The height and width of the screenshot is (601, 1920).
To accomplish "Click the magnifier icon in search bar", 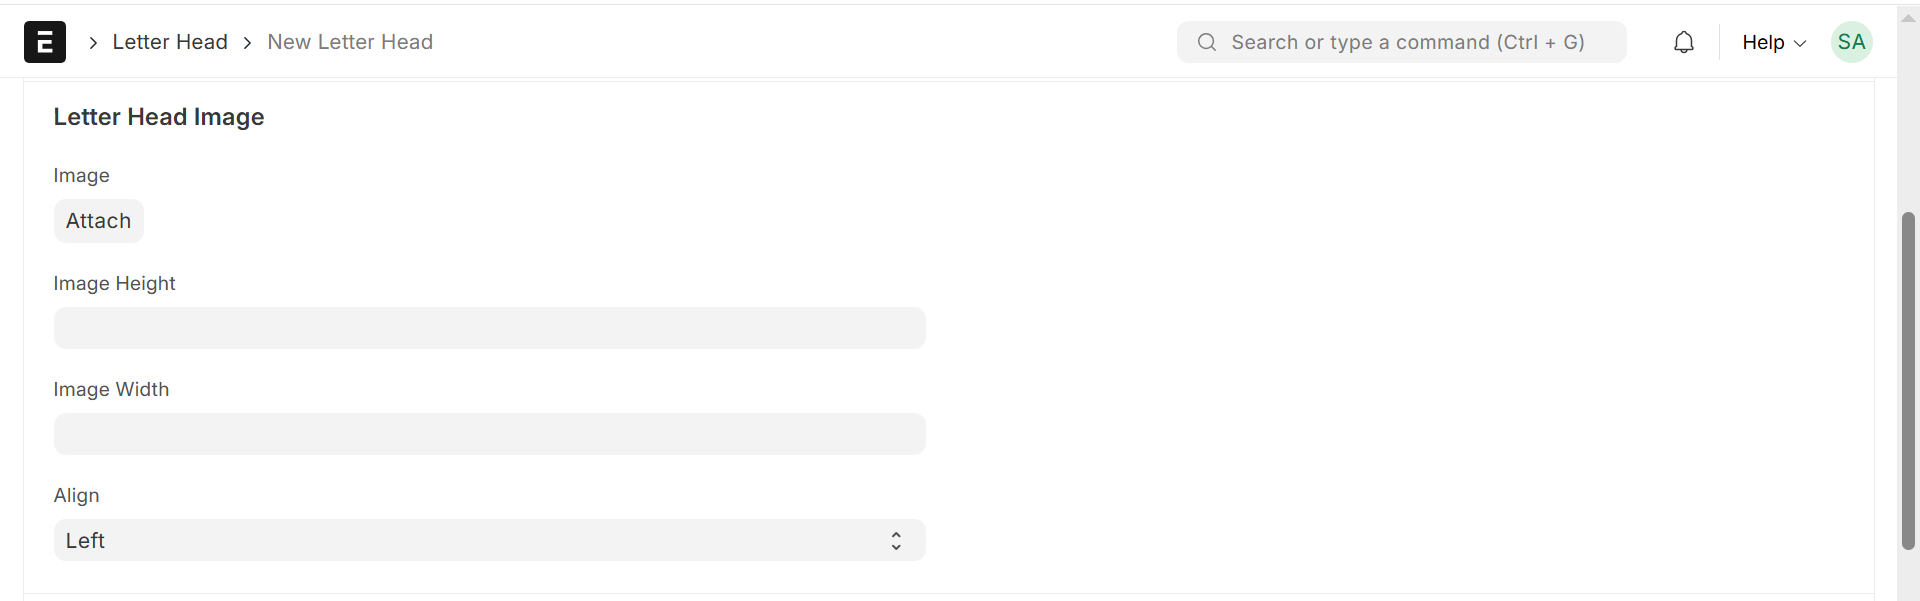I will pos(1207,42).
